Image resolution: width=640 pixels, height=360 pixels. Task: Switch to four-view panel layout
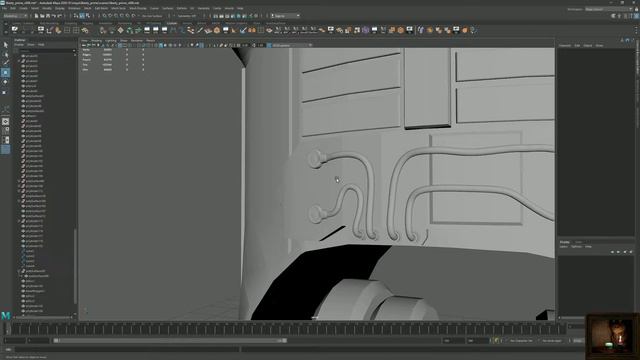[x=5, y=131]
